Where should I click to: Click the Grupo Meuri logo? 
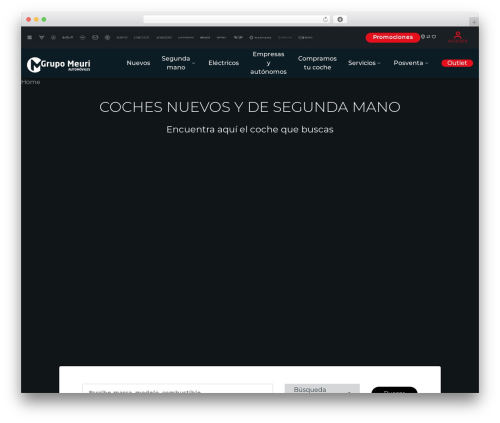59,64
